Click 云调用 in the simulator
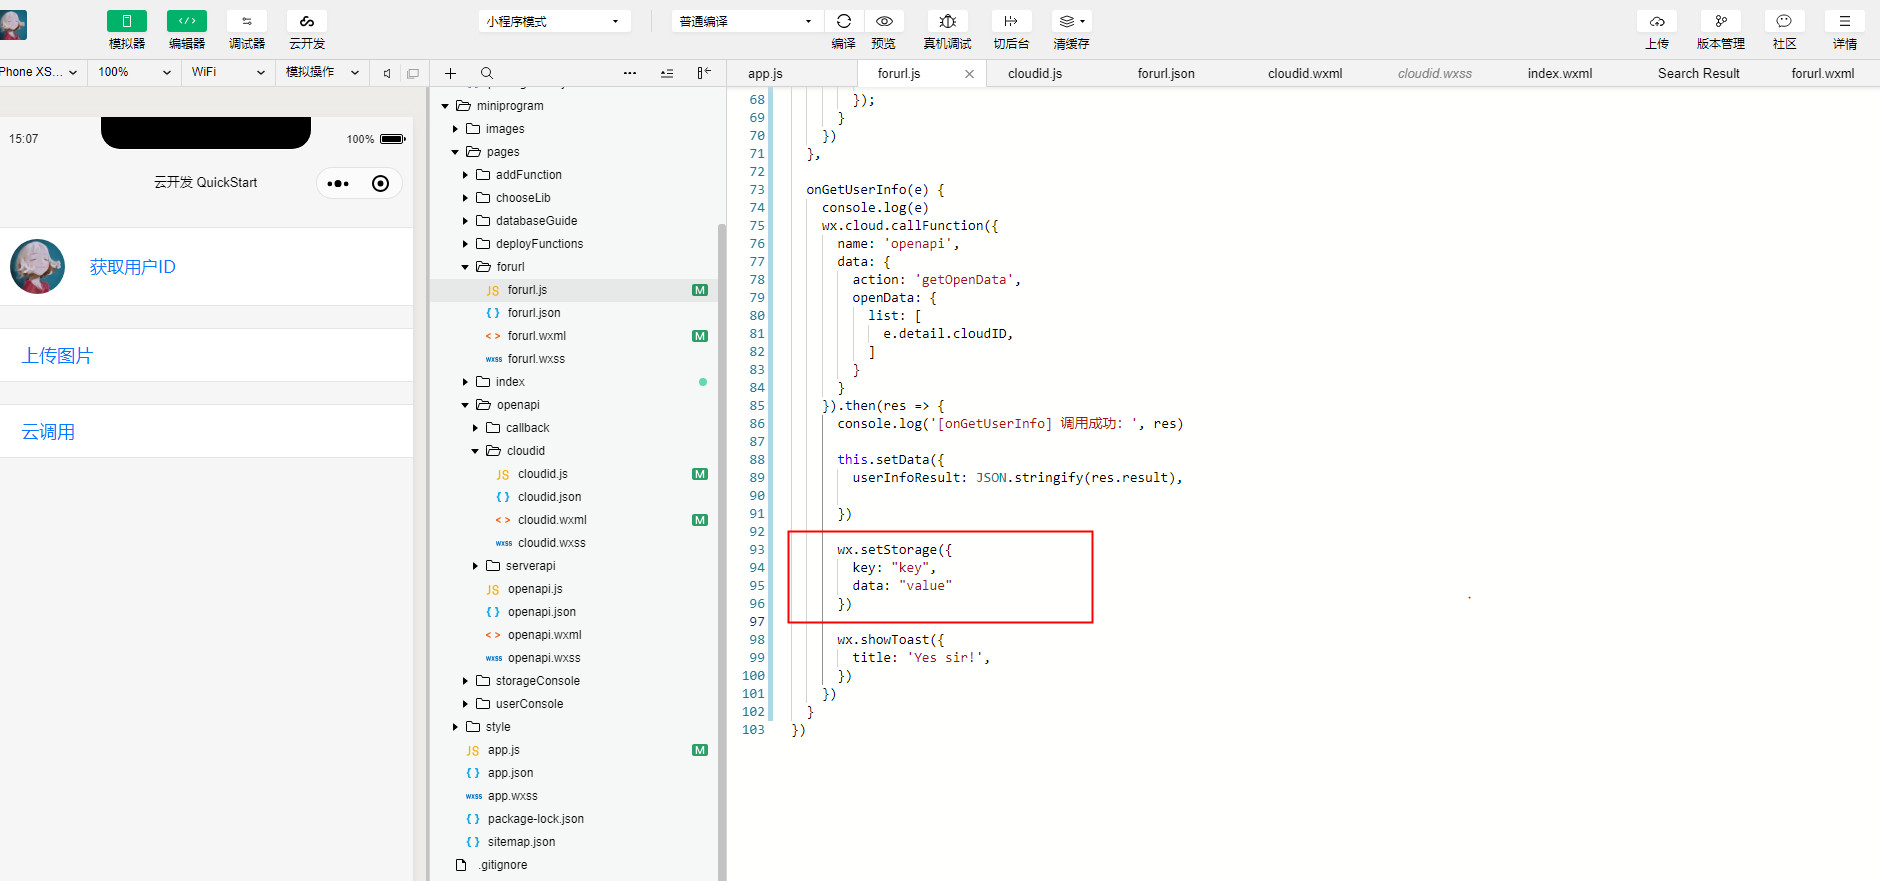1880x881 pixels. (48, 432)
